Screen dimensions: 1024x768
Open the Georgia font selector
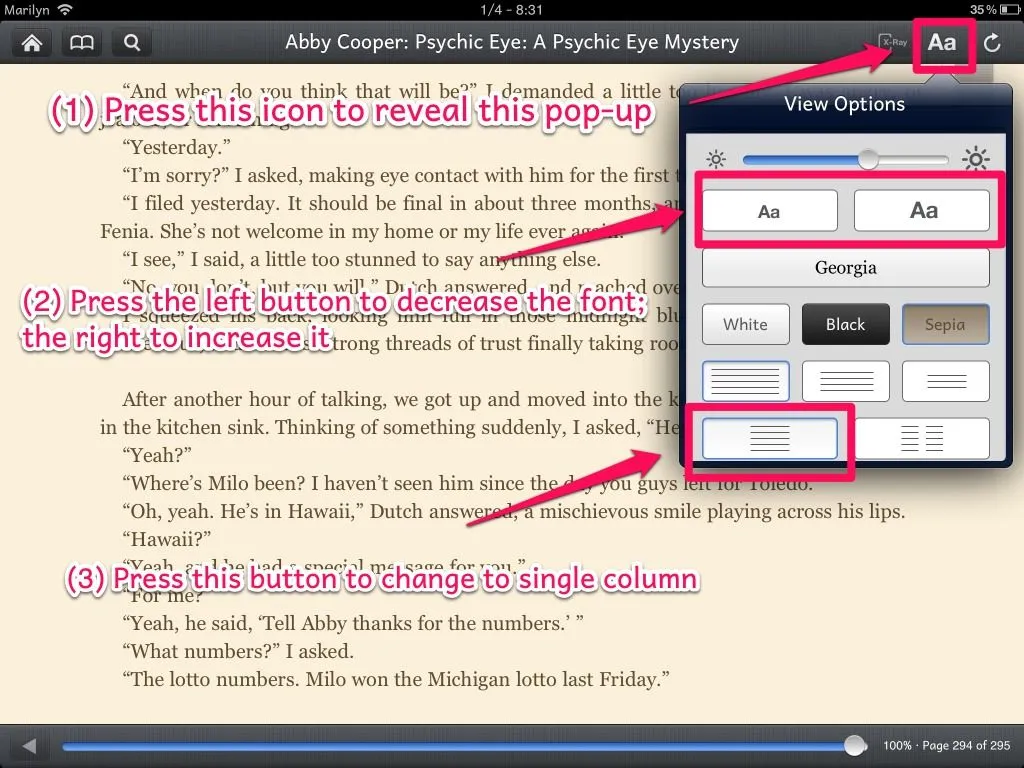pyautogui.click(x=845, y=268)
